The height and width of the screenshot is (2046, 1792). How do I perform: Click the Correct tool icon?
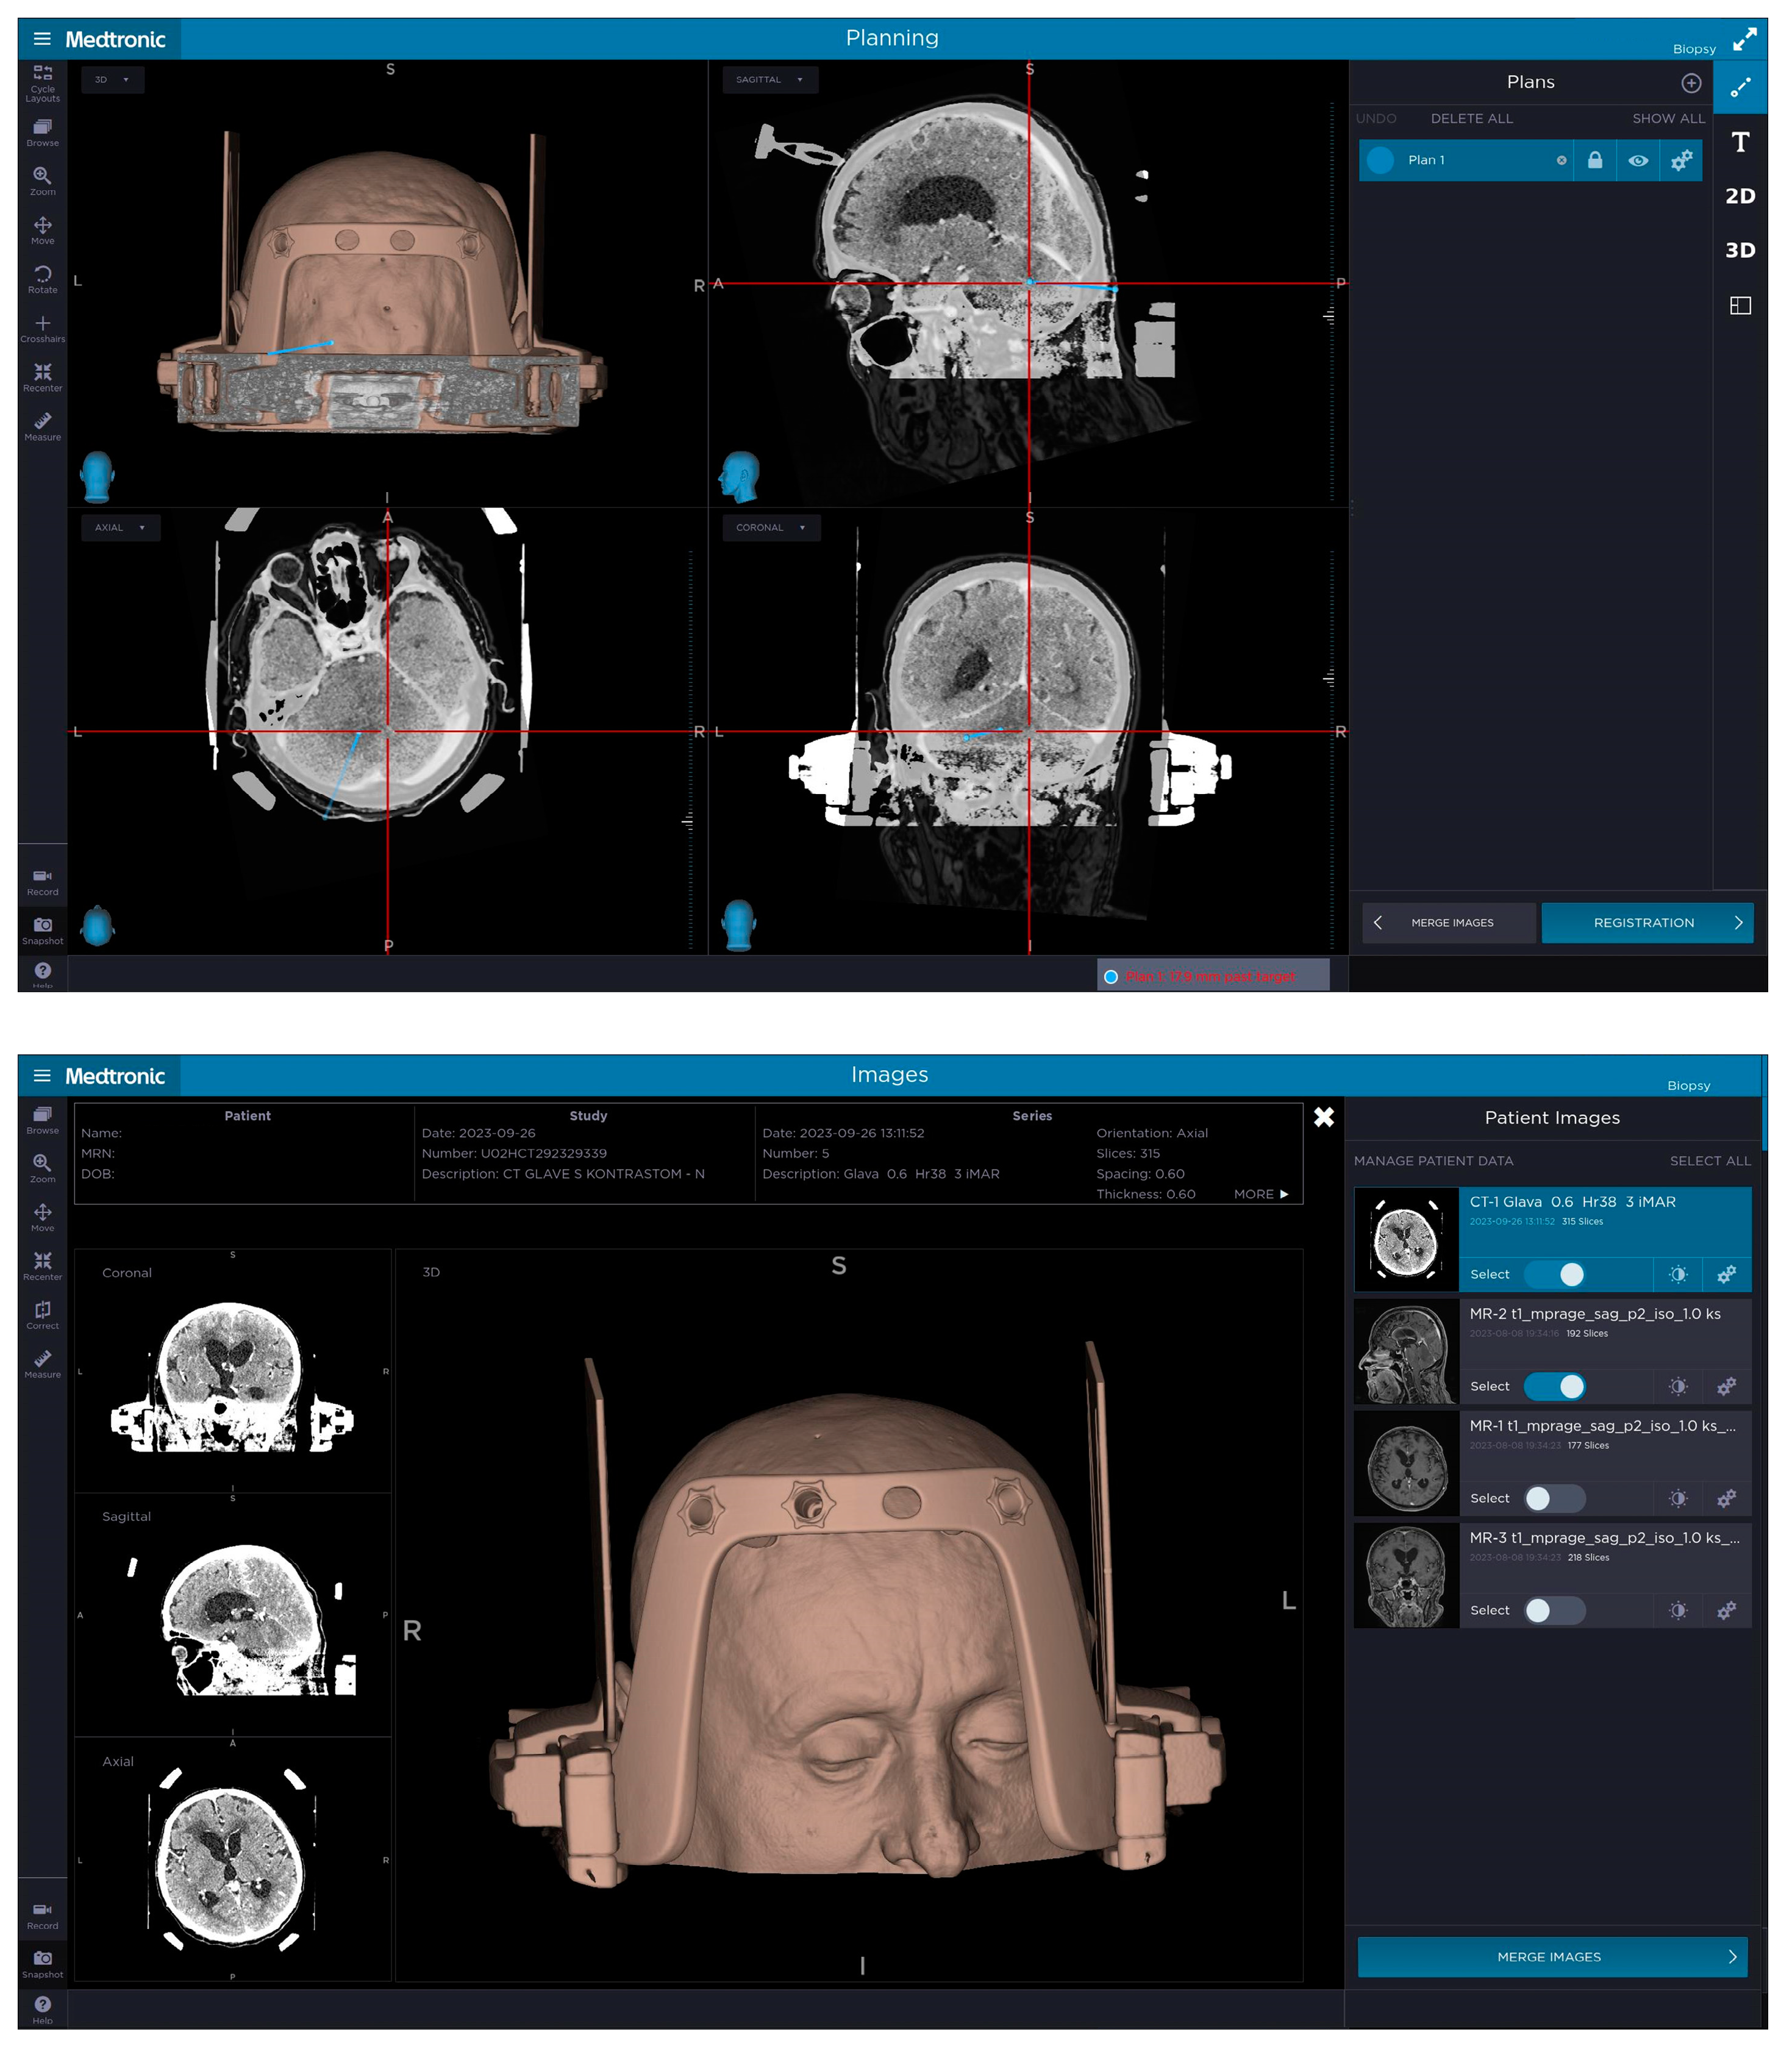42,1311
